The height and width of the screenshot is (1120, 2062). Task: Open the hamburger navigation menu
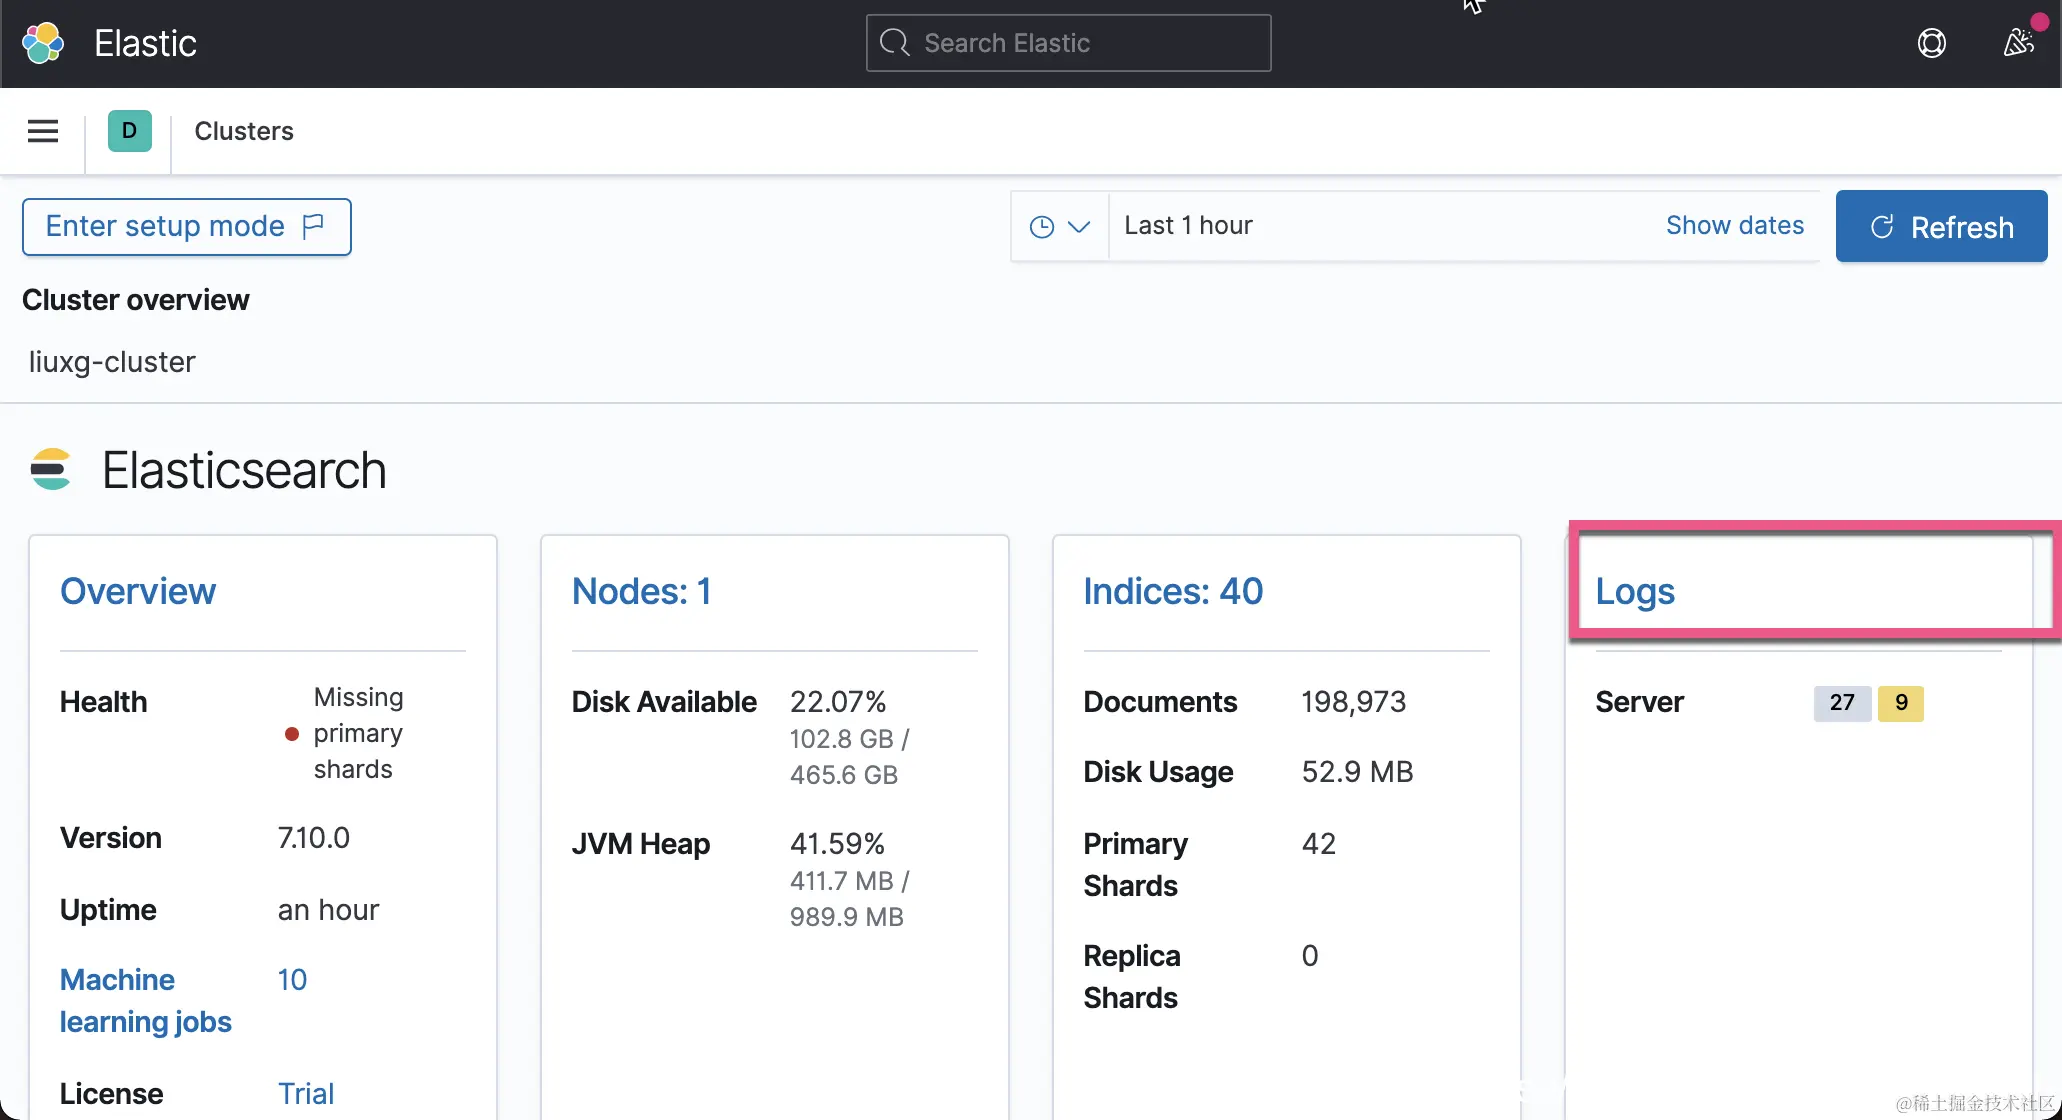[43, 131]
